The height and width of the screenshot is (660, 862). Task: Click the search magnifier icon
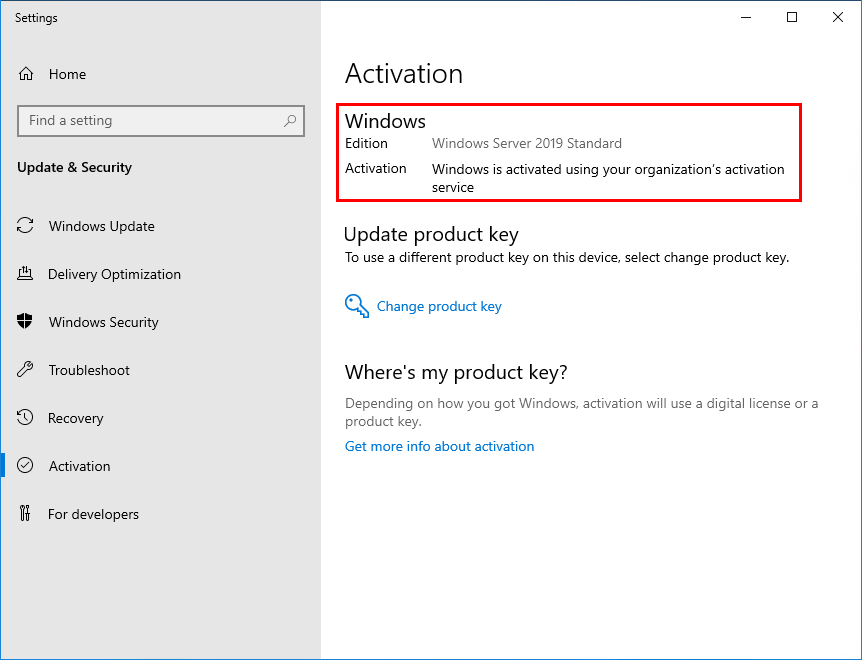click(290, 120)
